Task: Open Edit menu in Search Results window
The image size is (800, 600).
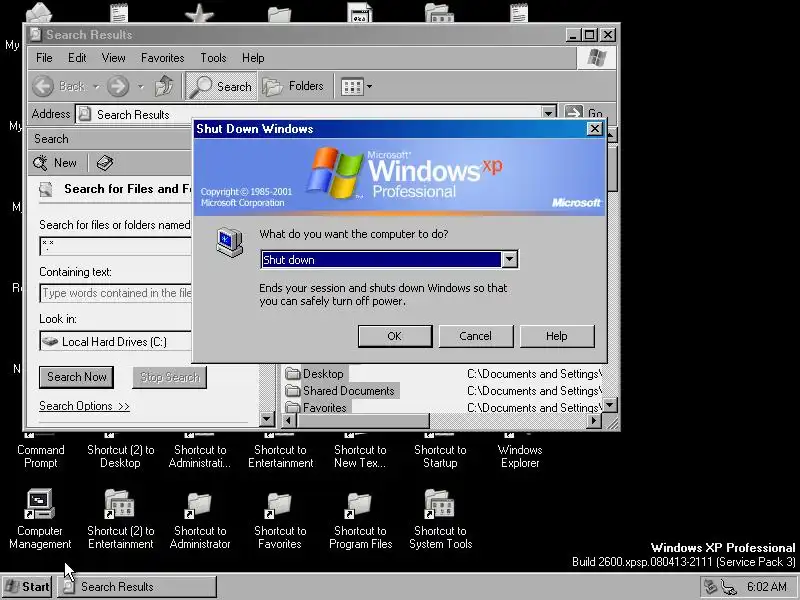Action: pos(77,58)
